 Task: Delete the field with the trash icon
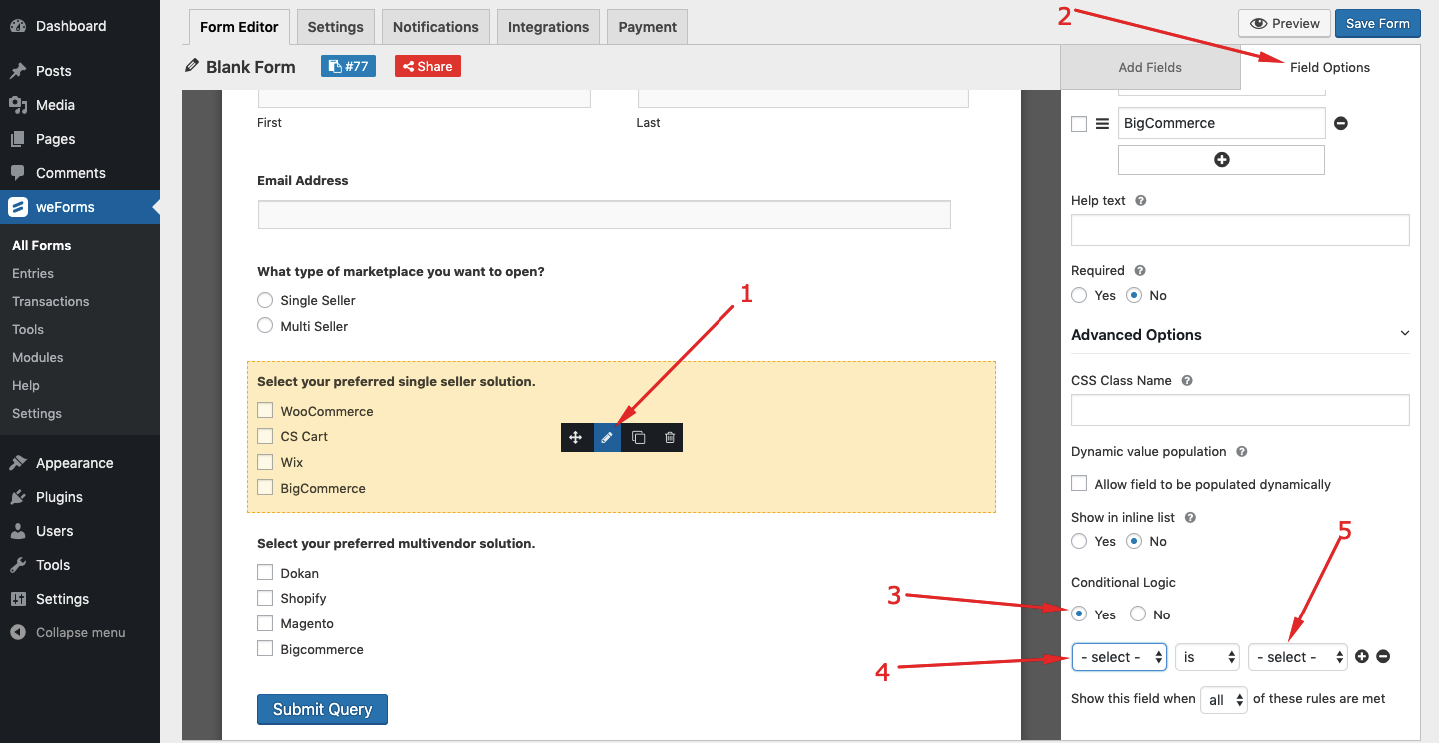pyautogui.click(x=669, y=437)
